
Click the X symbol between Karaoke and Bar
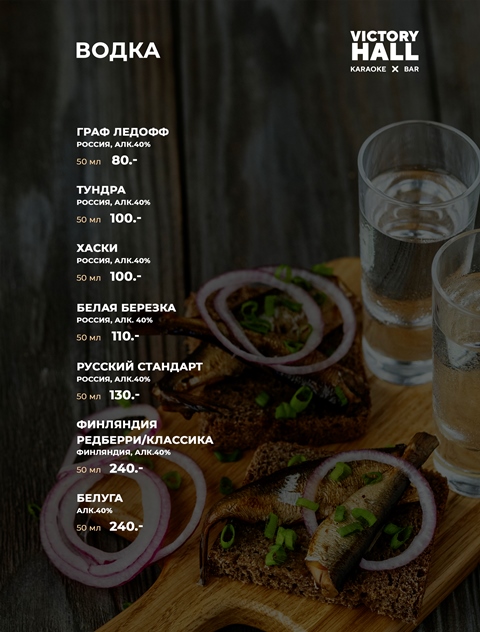395,69
